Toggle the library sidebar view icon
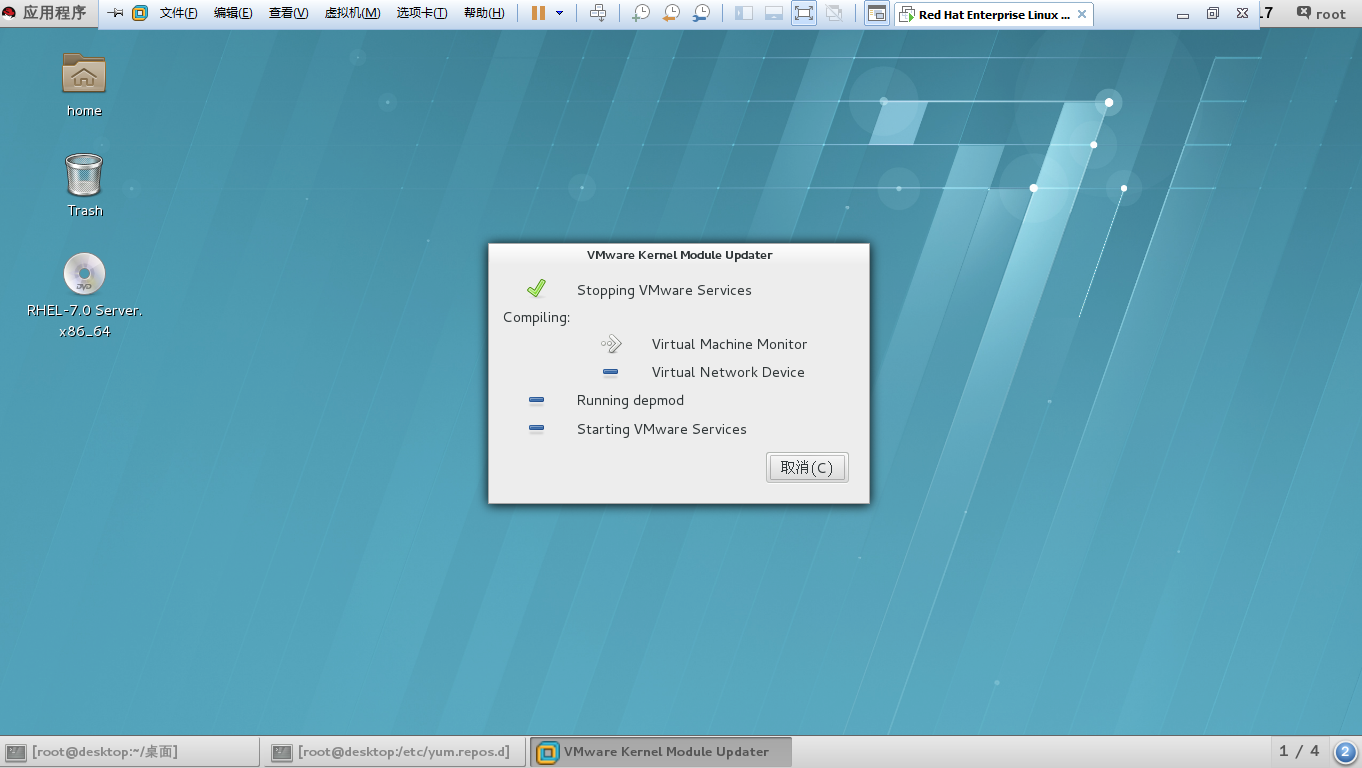This screenshot has width=1362, height=768. (x=744, y=13)
